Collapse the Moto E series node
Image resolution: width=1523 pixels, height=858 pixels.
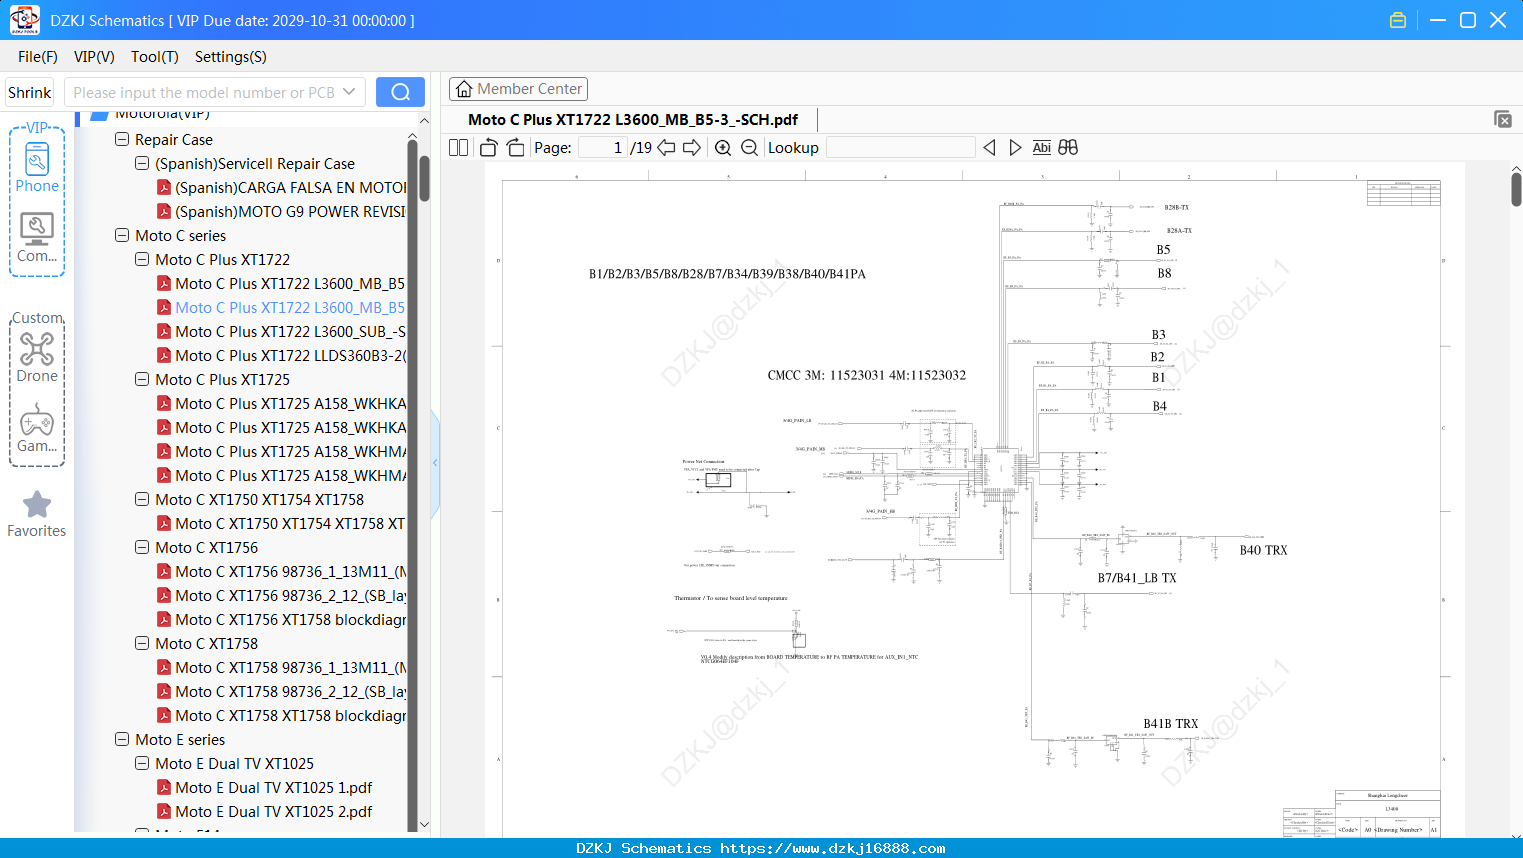pyautogui.click(x=122, y=740)
